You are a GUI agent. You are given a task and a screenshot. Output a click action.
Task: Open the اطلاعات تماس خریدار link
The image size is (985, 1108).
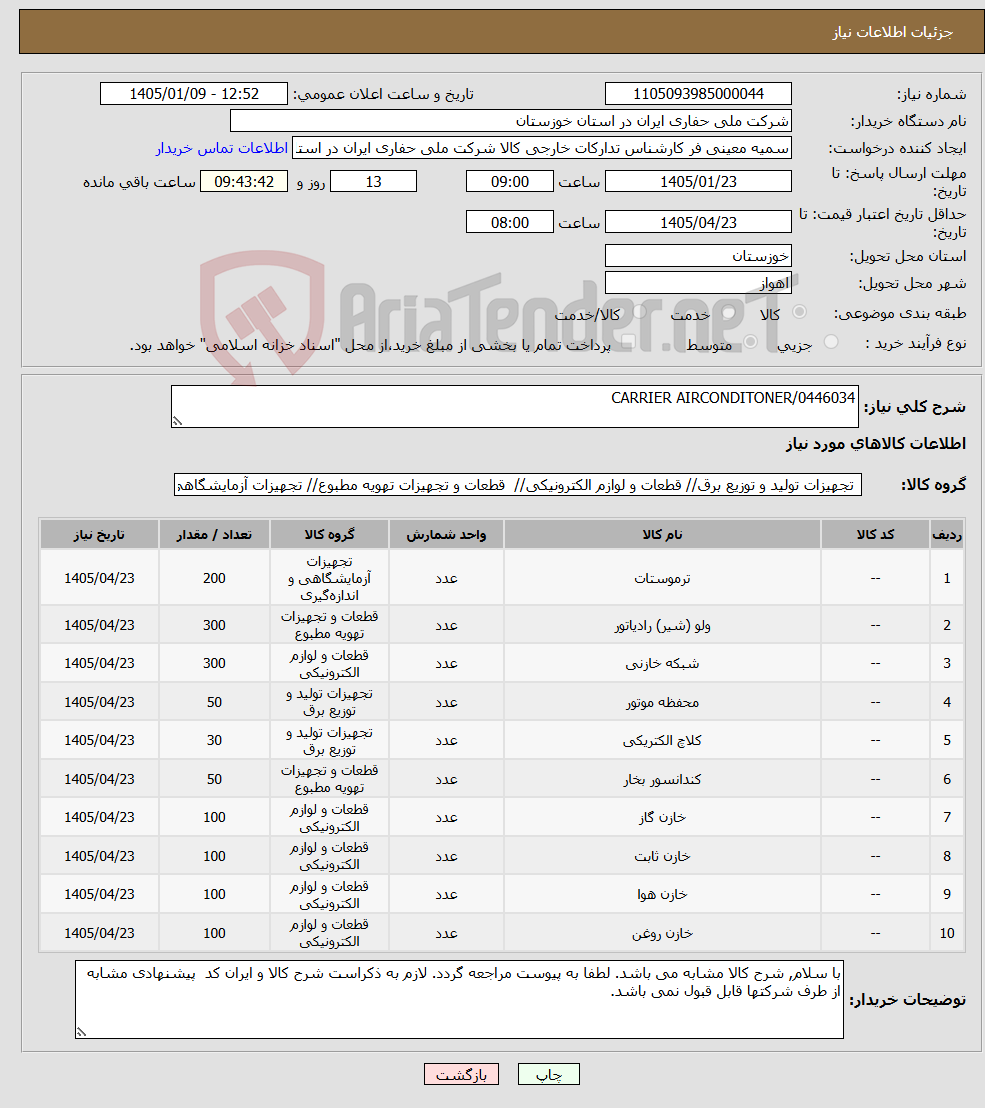[x=221, y=148]
